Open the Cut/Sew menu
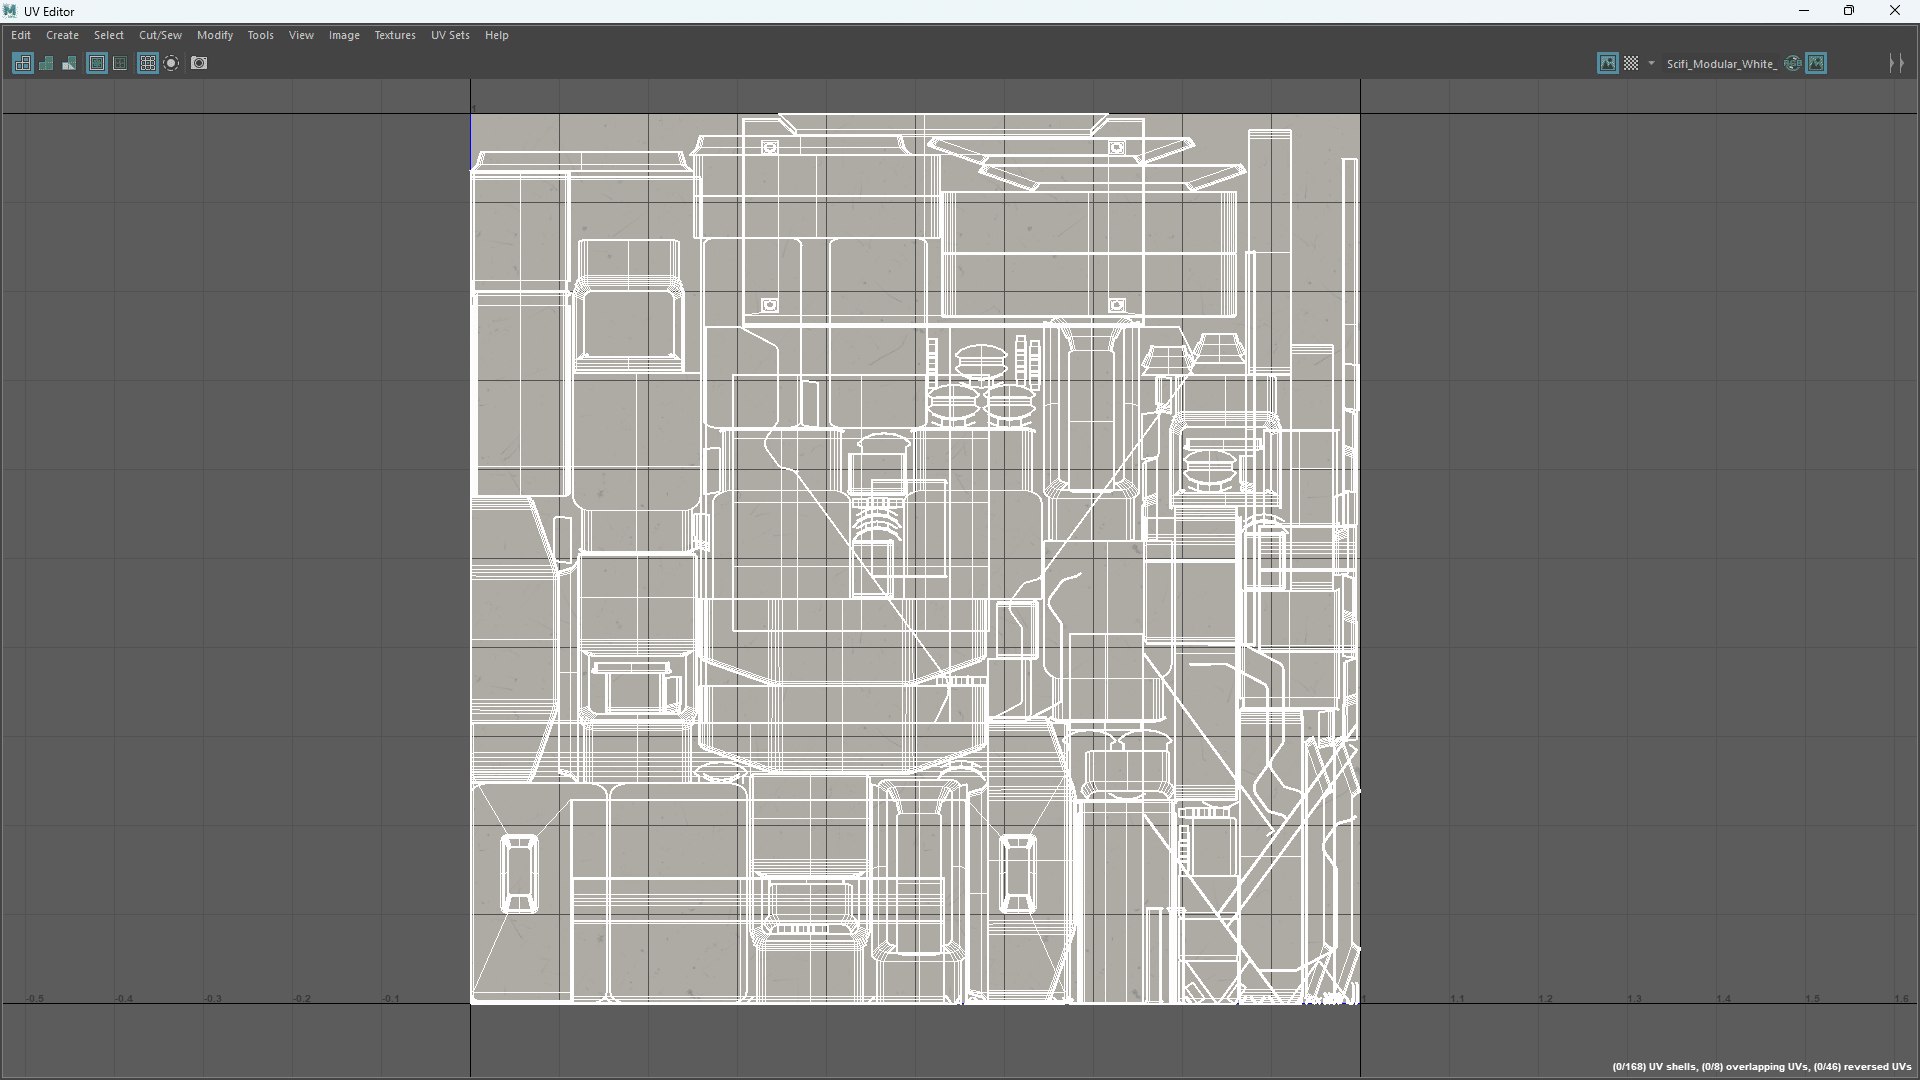Screen dimensions: 1920x1080 coord(160,35)
